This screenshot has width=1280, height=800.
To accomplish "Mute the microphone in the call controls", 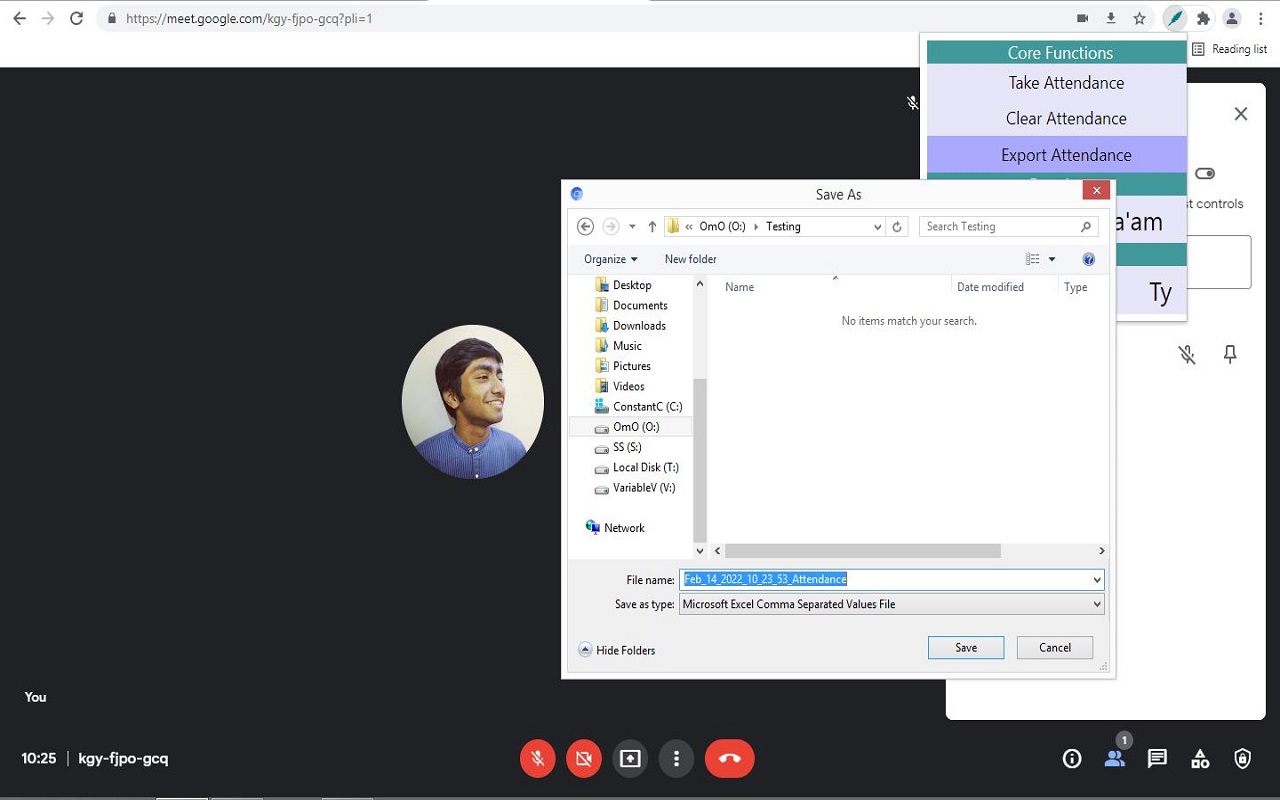I will tap(537, 758).
